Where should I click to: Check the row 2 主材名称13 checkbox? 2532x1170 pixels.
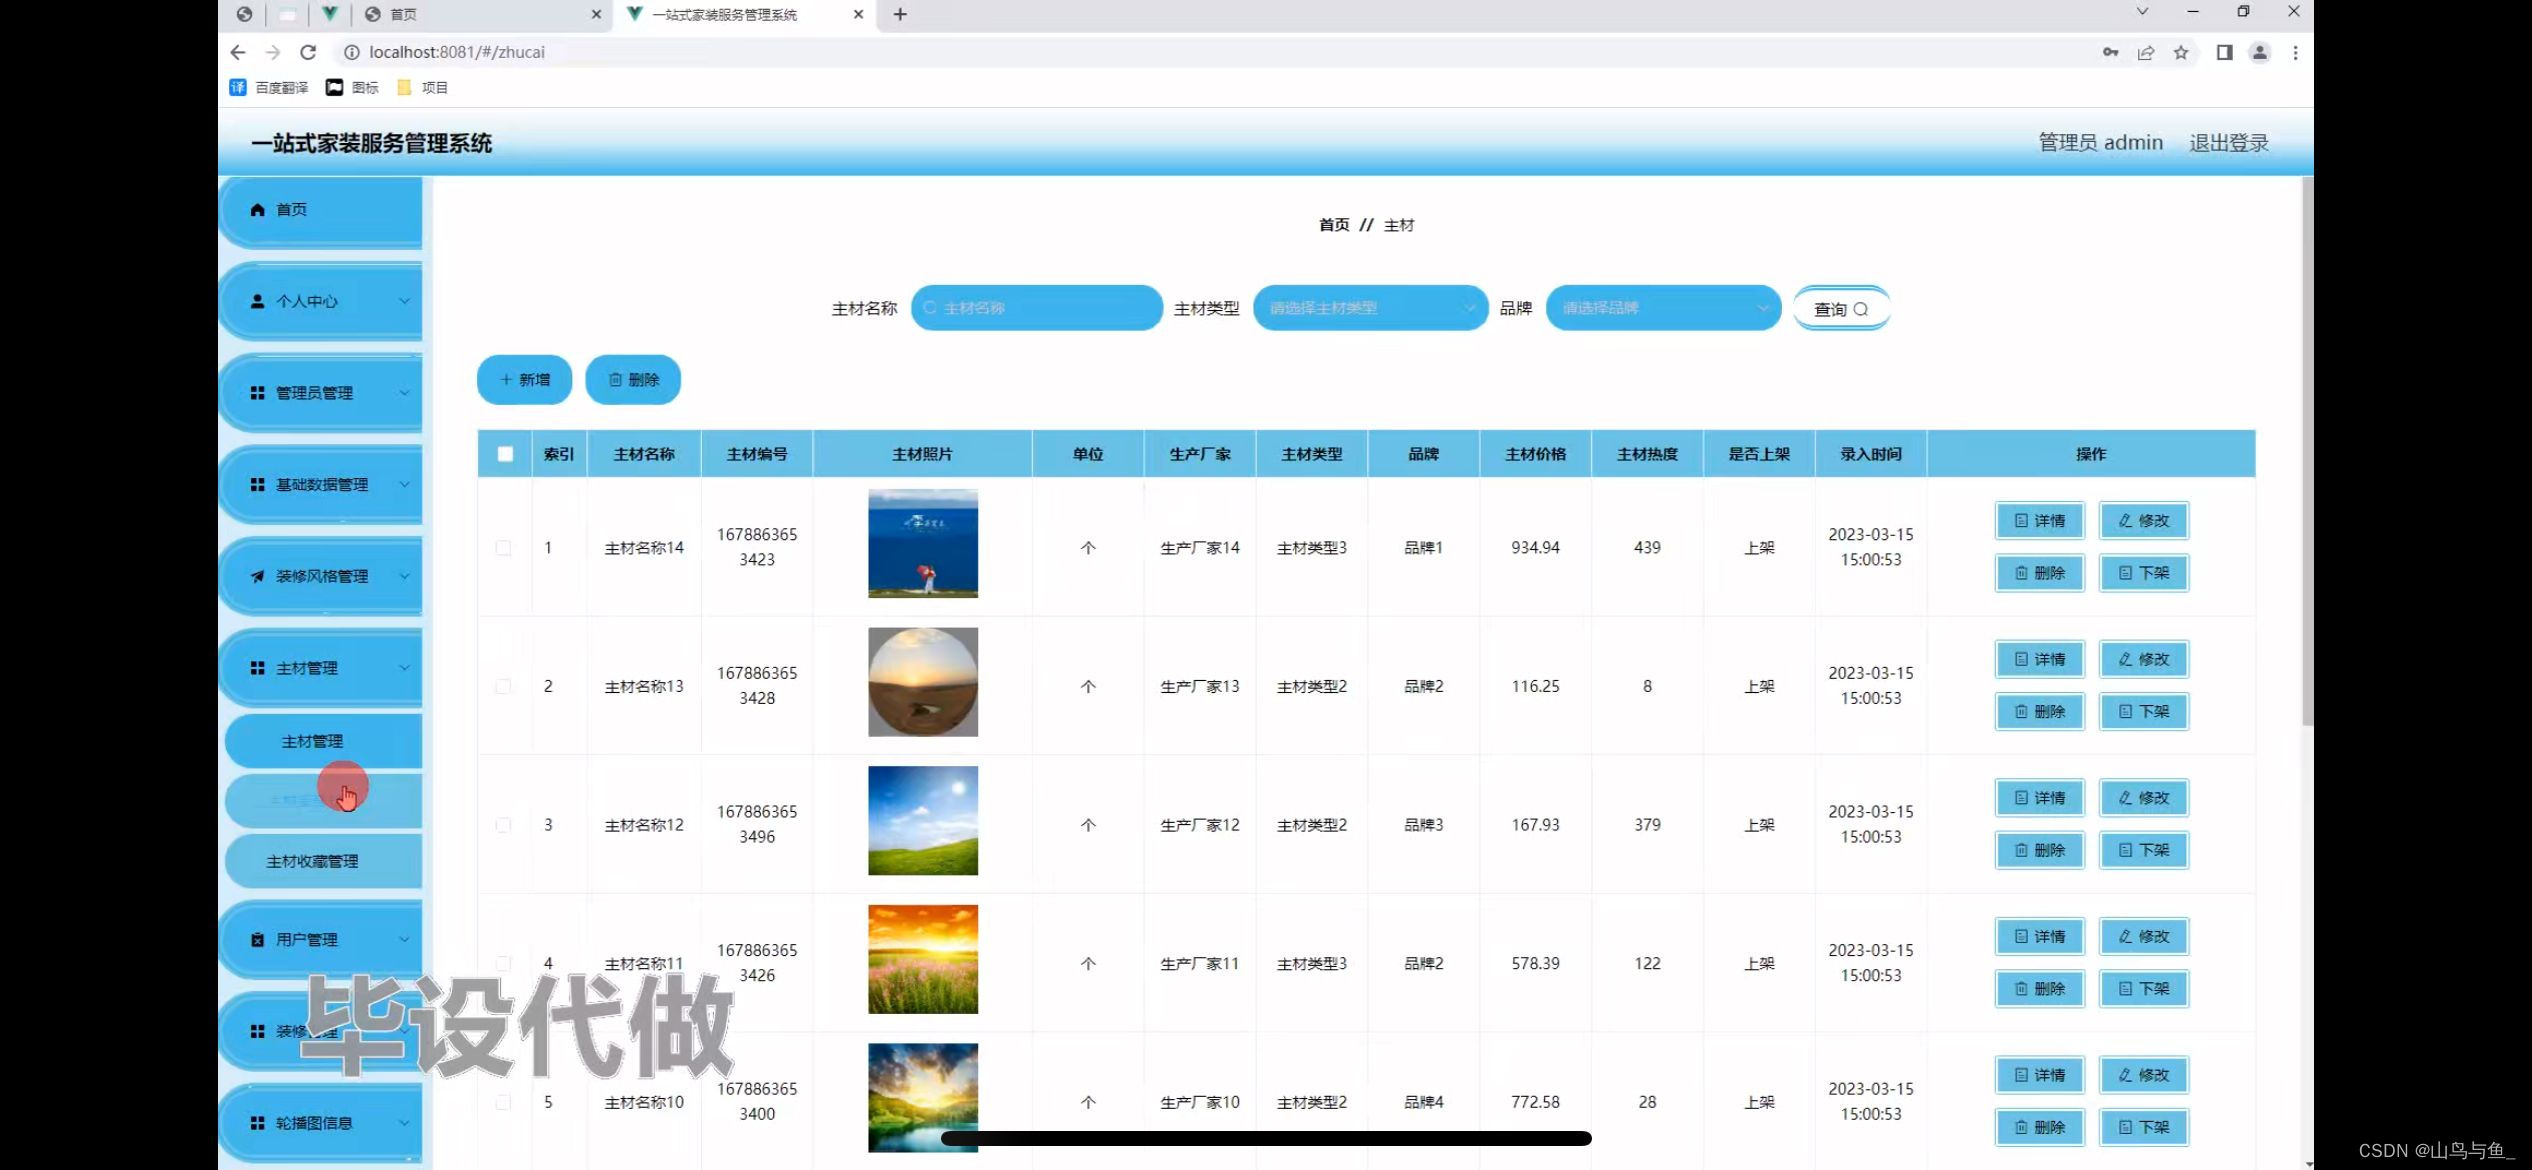coord(503,687)
